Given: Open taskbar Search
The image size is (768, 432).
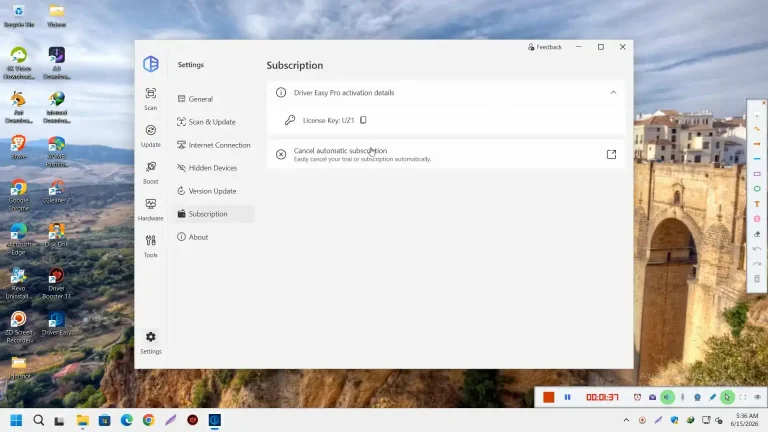Looking at the screenshot, I should 38,420.
